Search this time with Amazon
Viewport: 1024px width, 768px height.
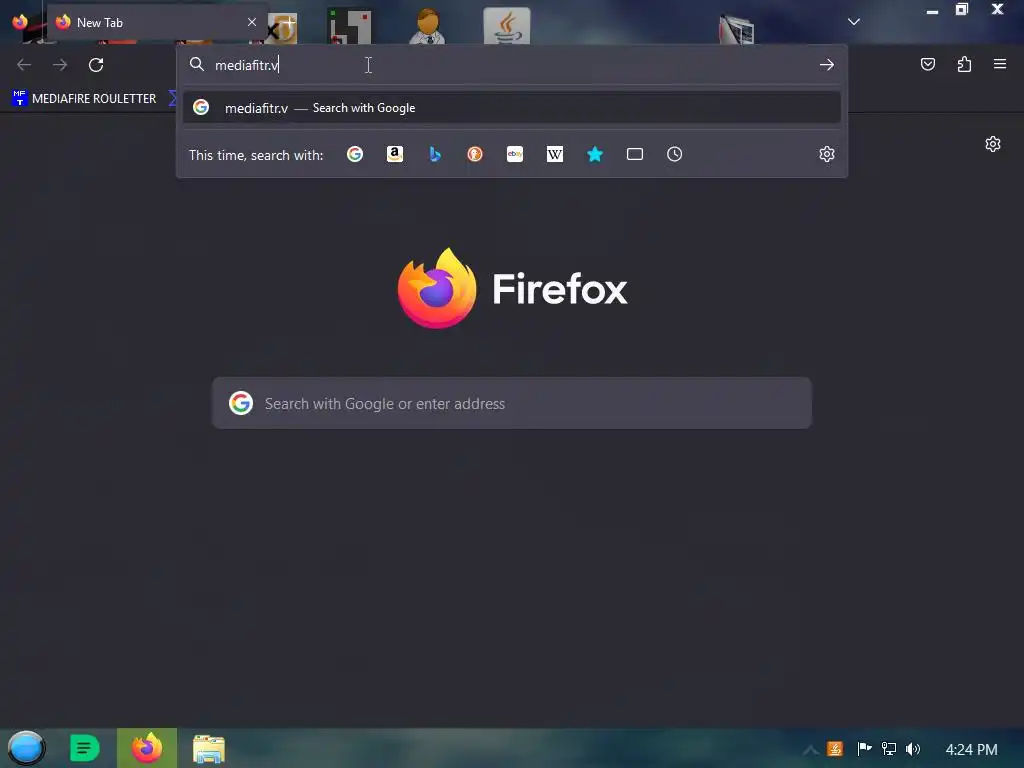(394, 154)
